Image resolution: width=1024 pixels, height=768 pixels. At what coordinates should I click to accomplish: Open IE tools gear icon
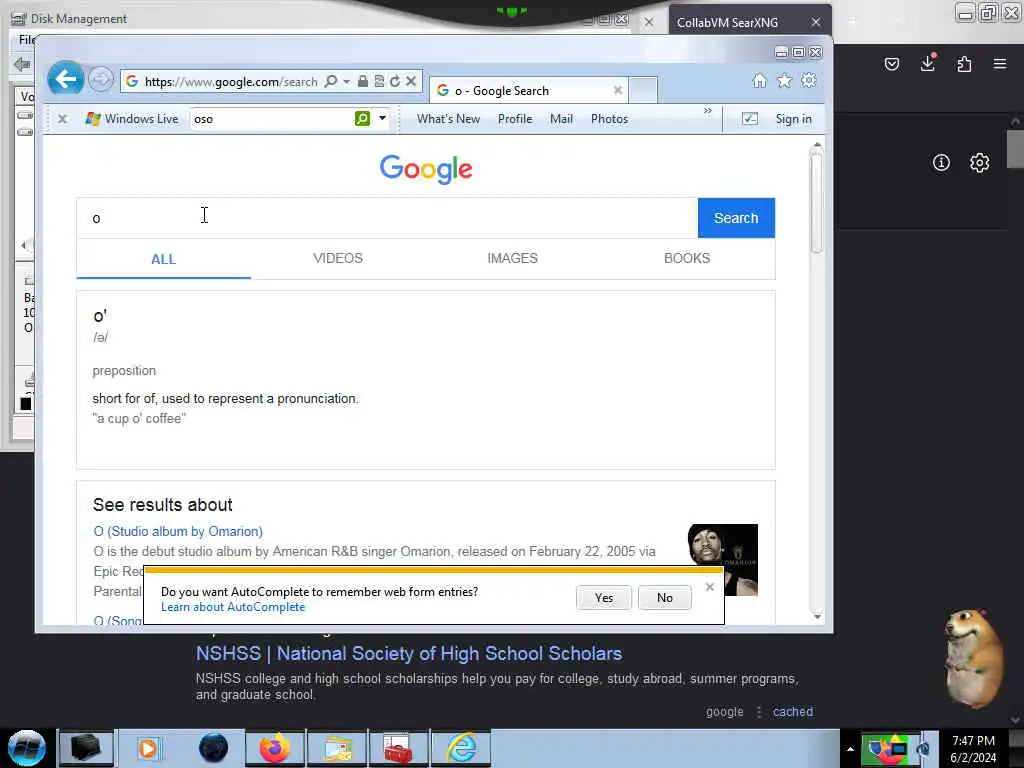click(809, 80)
